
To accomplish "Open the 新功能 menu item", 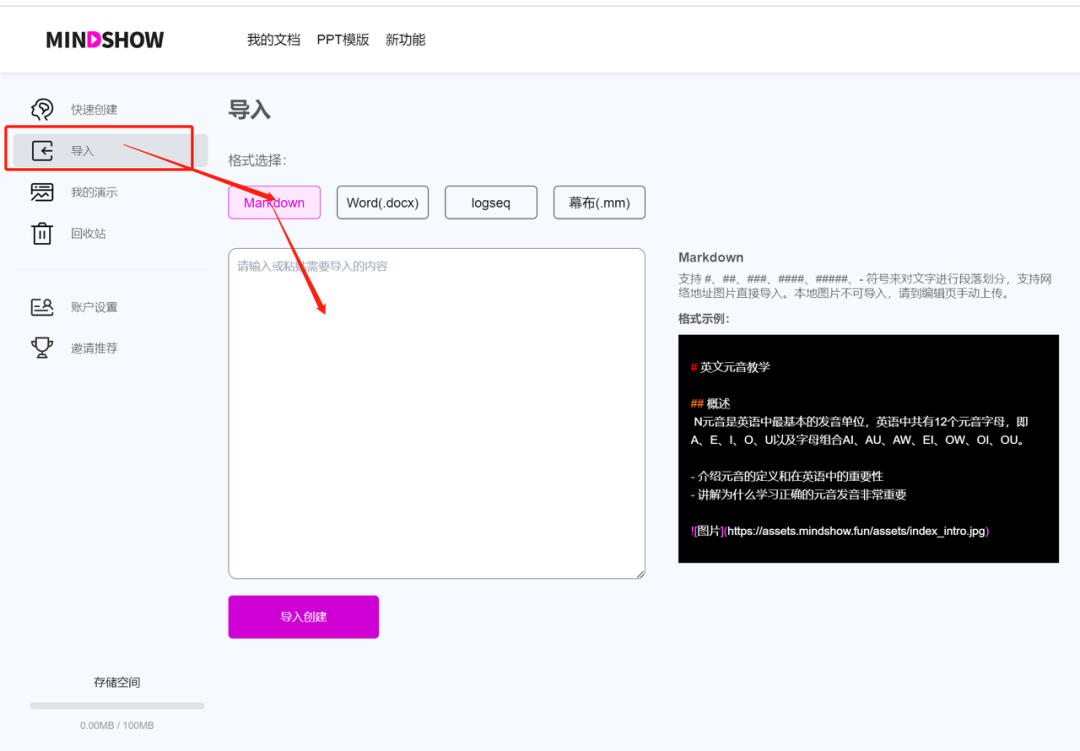I will pos(405,39).
